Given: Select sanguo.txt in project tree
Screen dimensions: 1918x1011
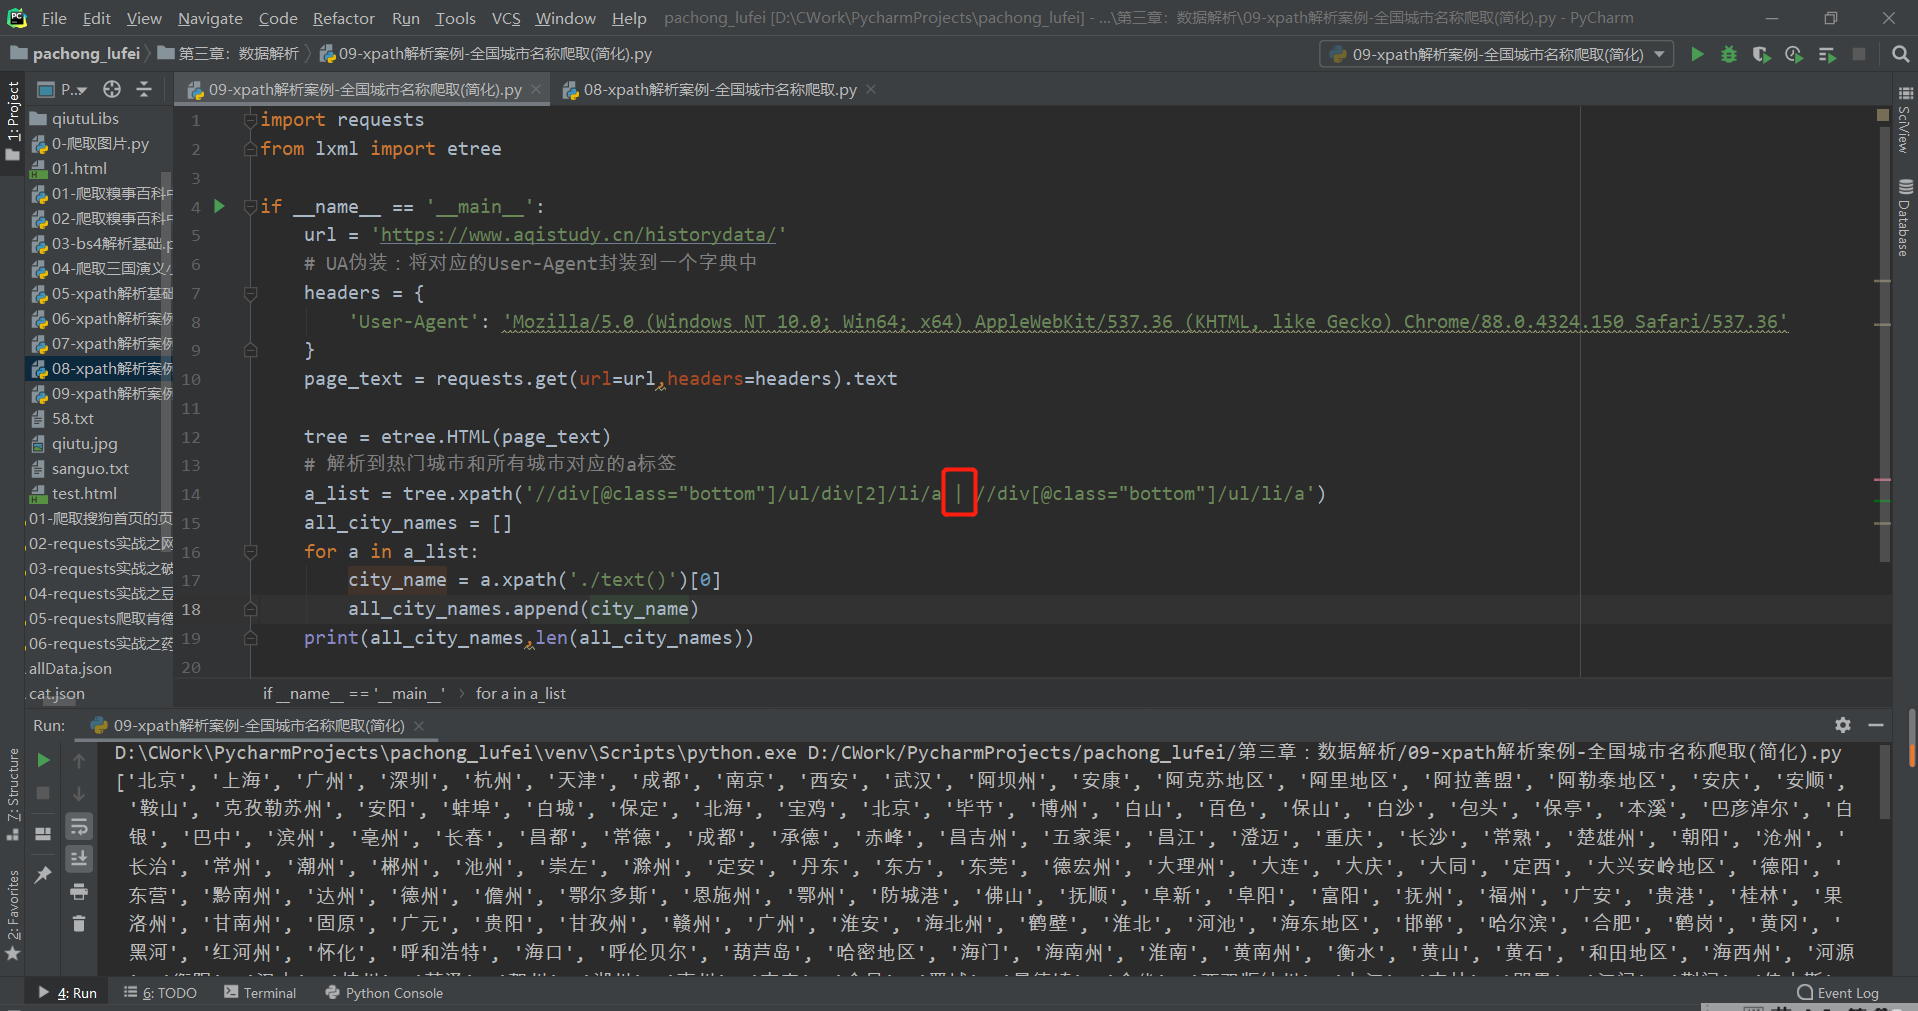Looking at the screenshot, I should (90, 468).
